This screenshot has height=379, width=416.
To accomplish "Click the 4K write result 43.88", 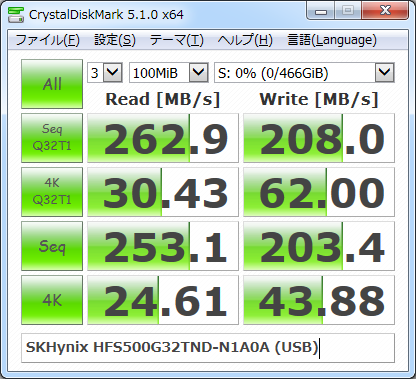I will pyautogui.click(x=319, y=300).
